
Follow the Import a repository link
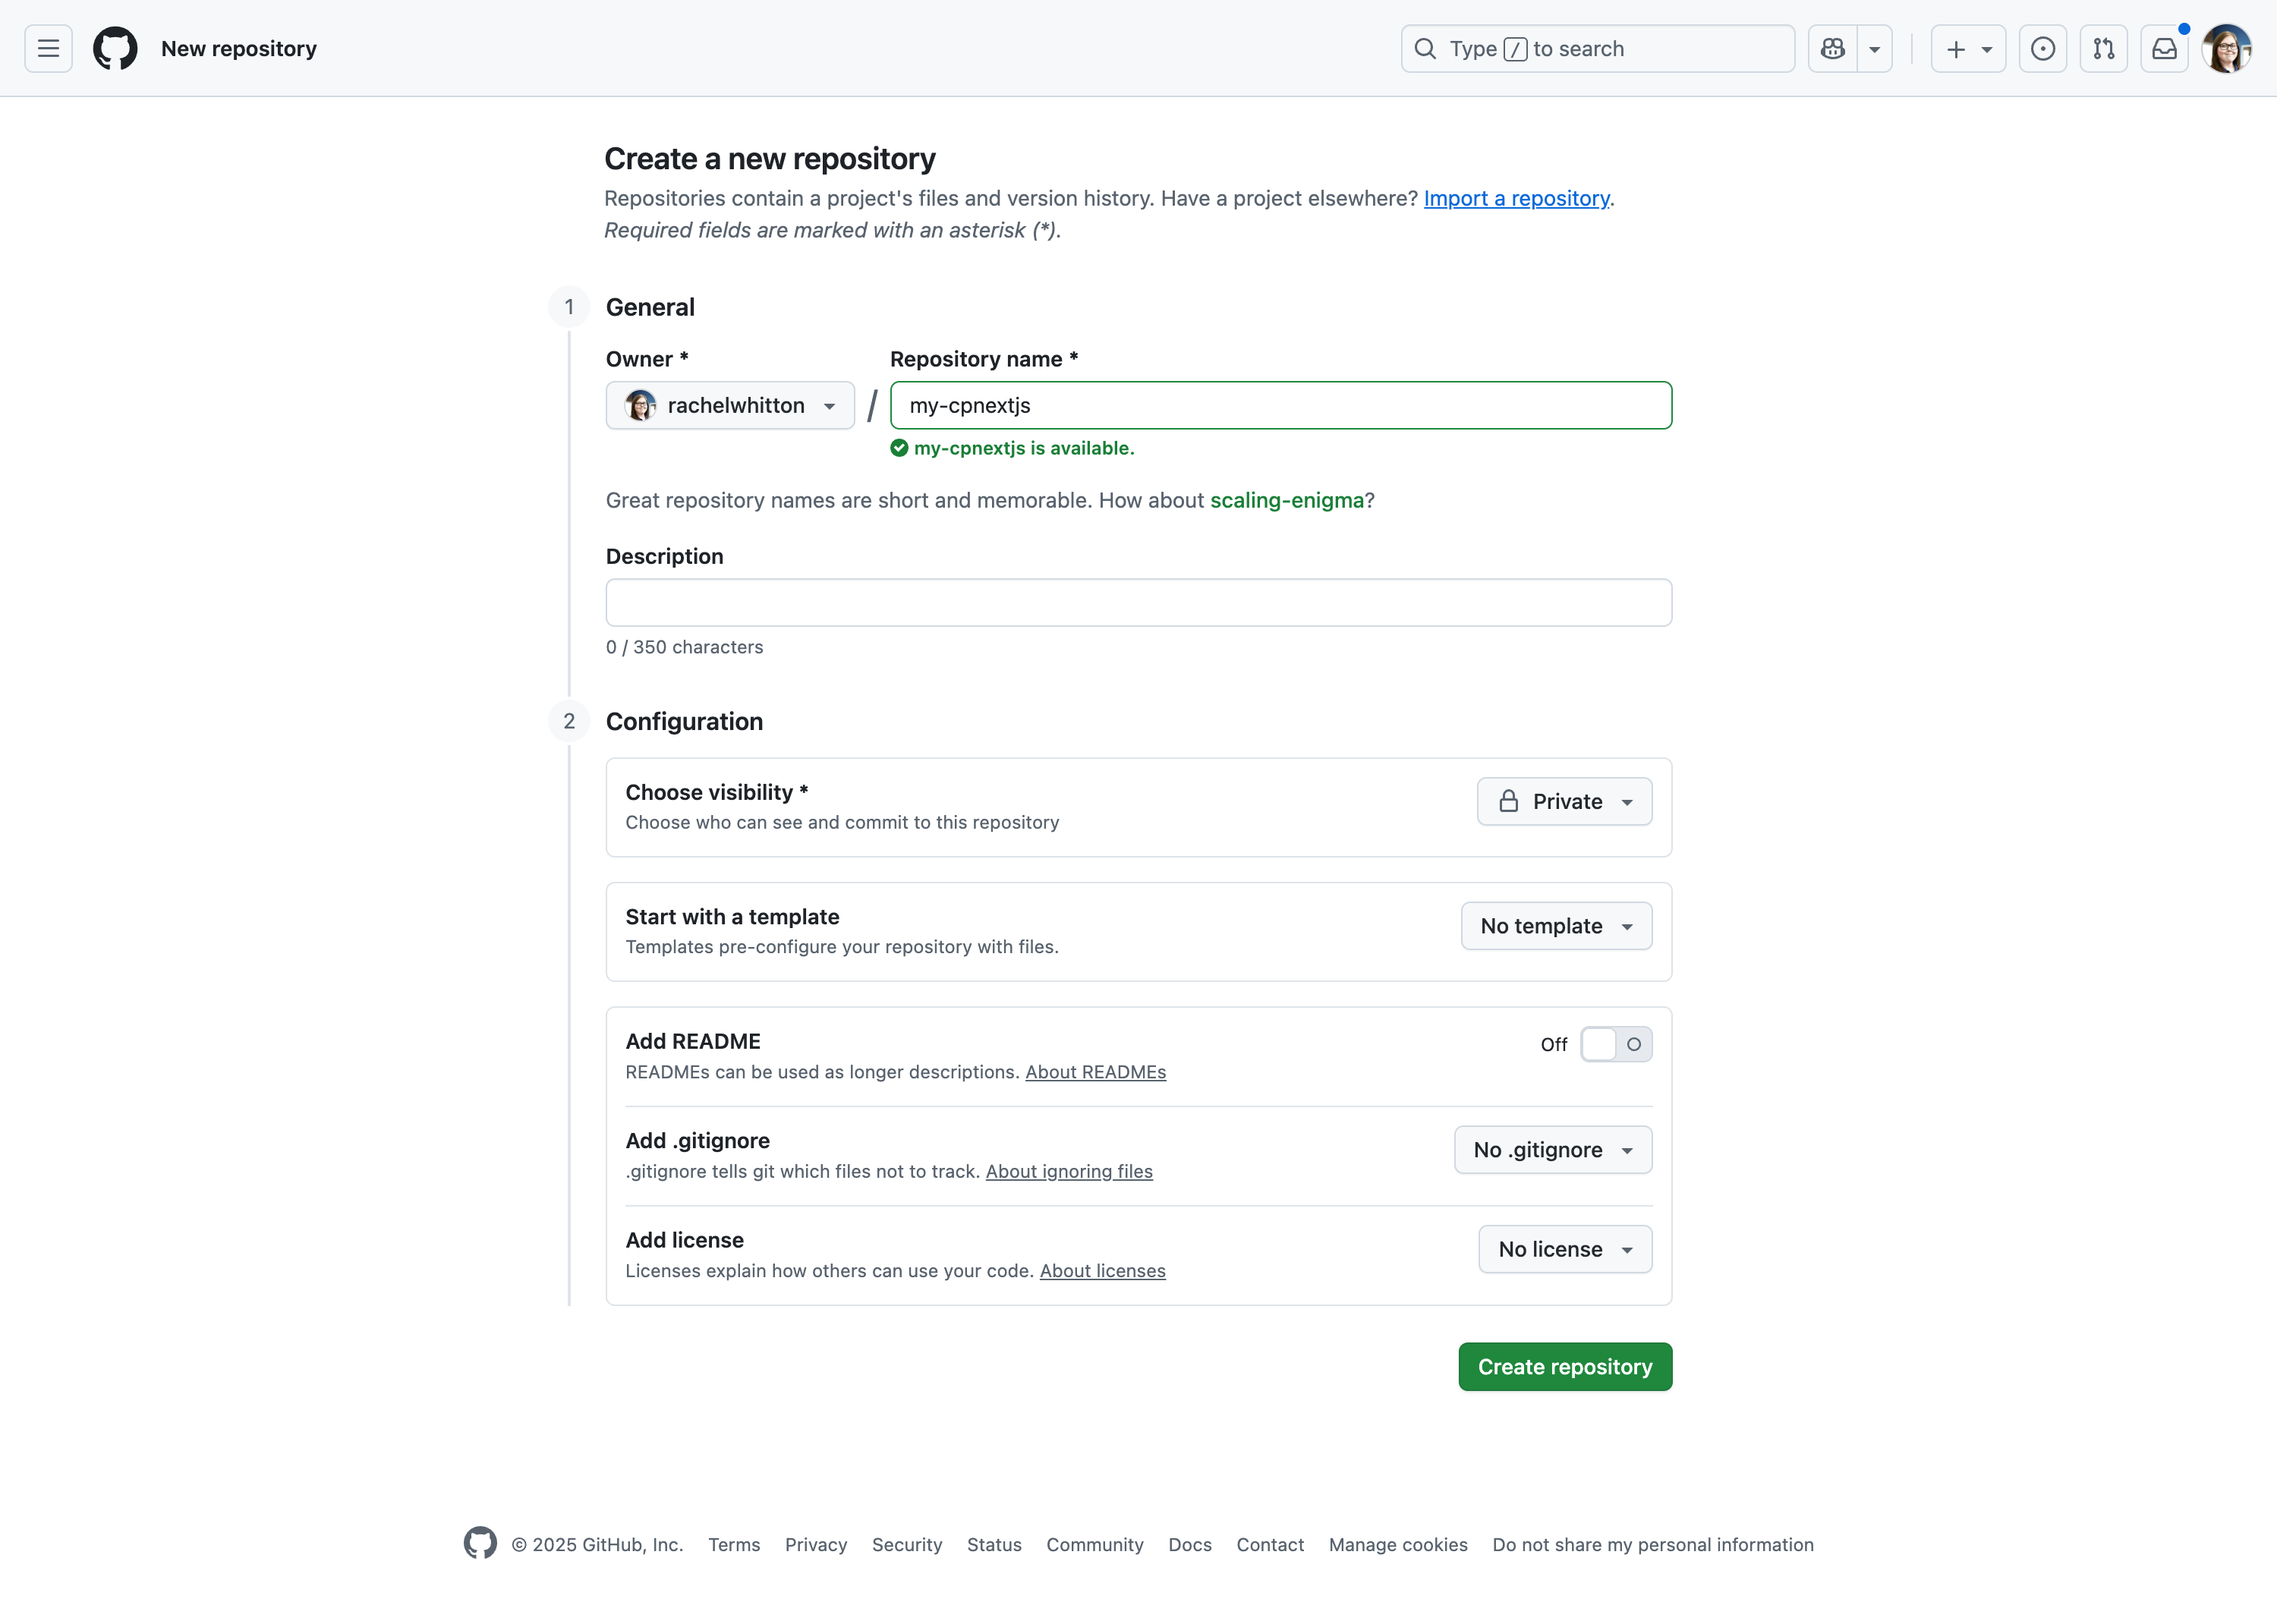click(1516, 198)
